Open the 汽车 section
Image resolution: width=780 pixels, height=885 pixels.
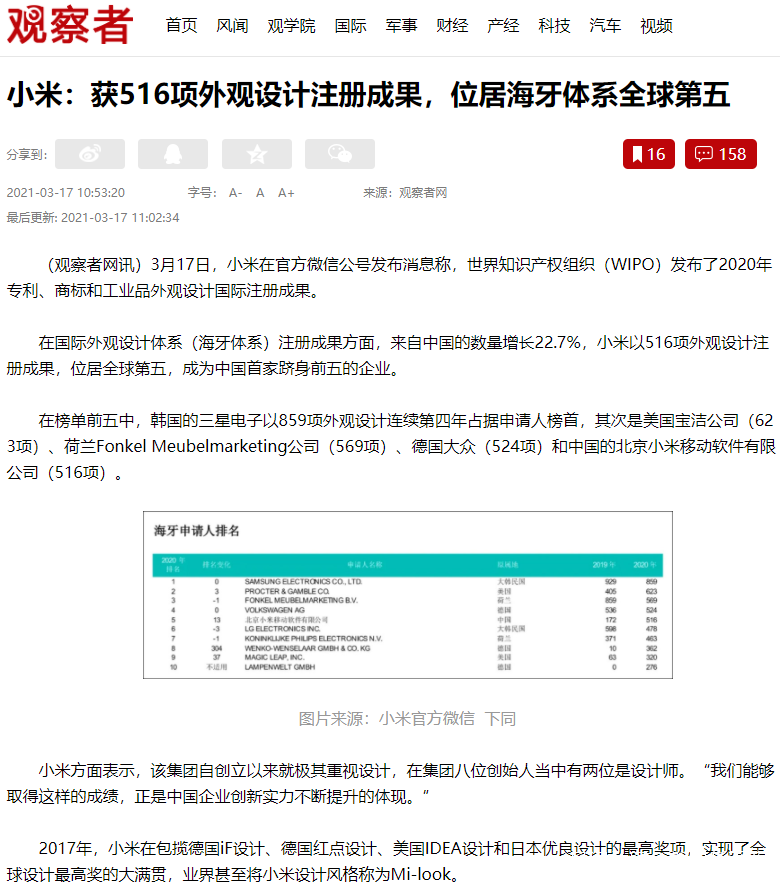(x=605, y=26)
